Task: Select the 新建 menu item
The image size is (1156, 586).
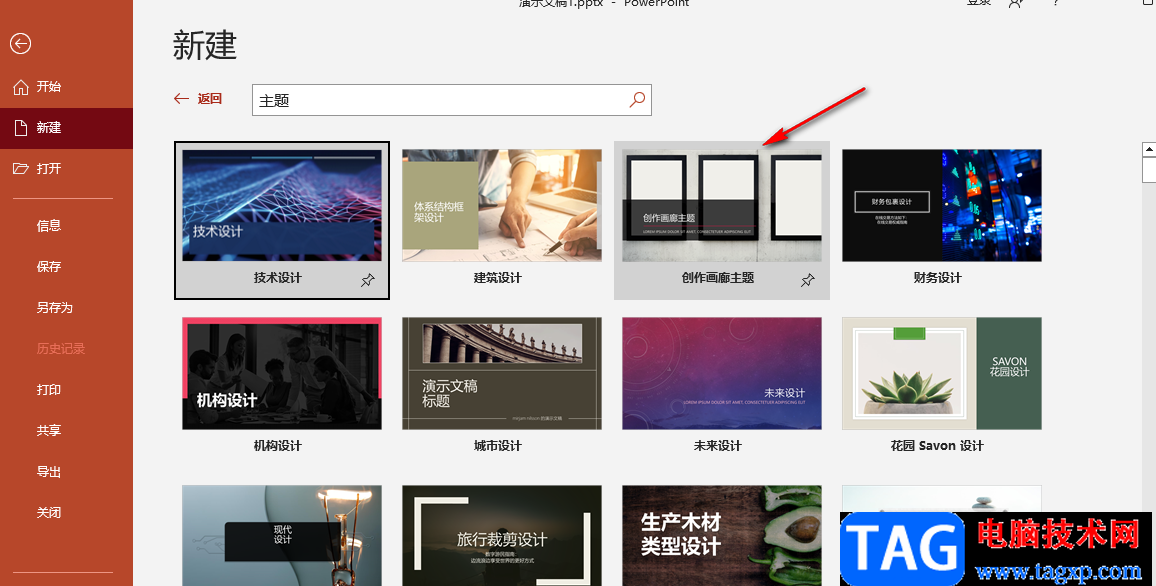Action: pos(66,128)
